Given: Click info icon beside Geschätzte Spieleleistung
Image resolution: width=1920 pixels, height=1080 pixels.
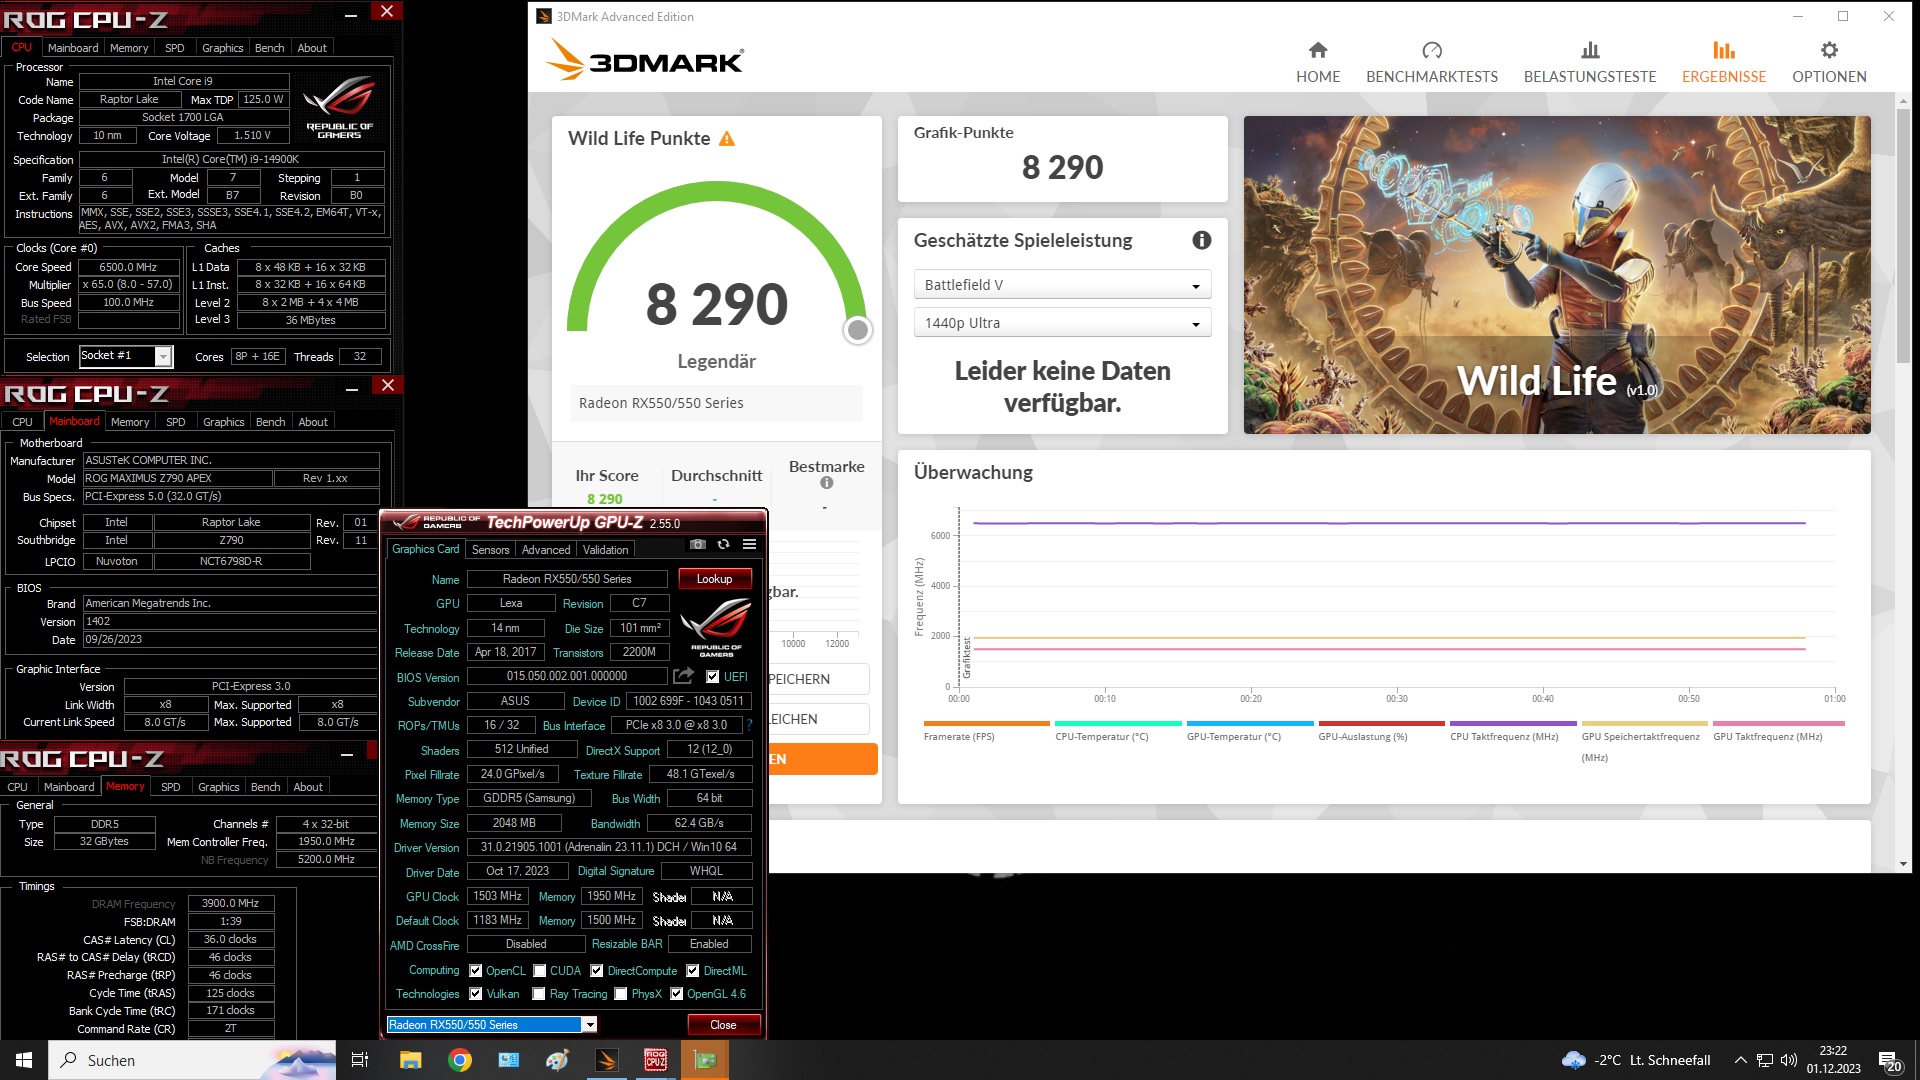Looking at the screenshot, I should (1202, 240).
